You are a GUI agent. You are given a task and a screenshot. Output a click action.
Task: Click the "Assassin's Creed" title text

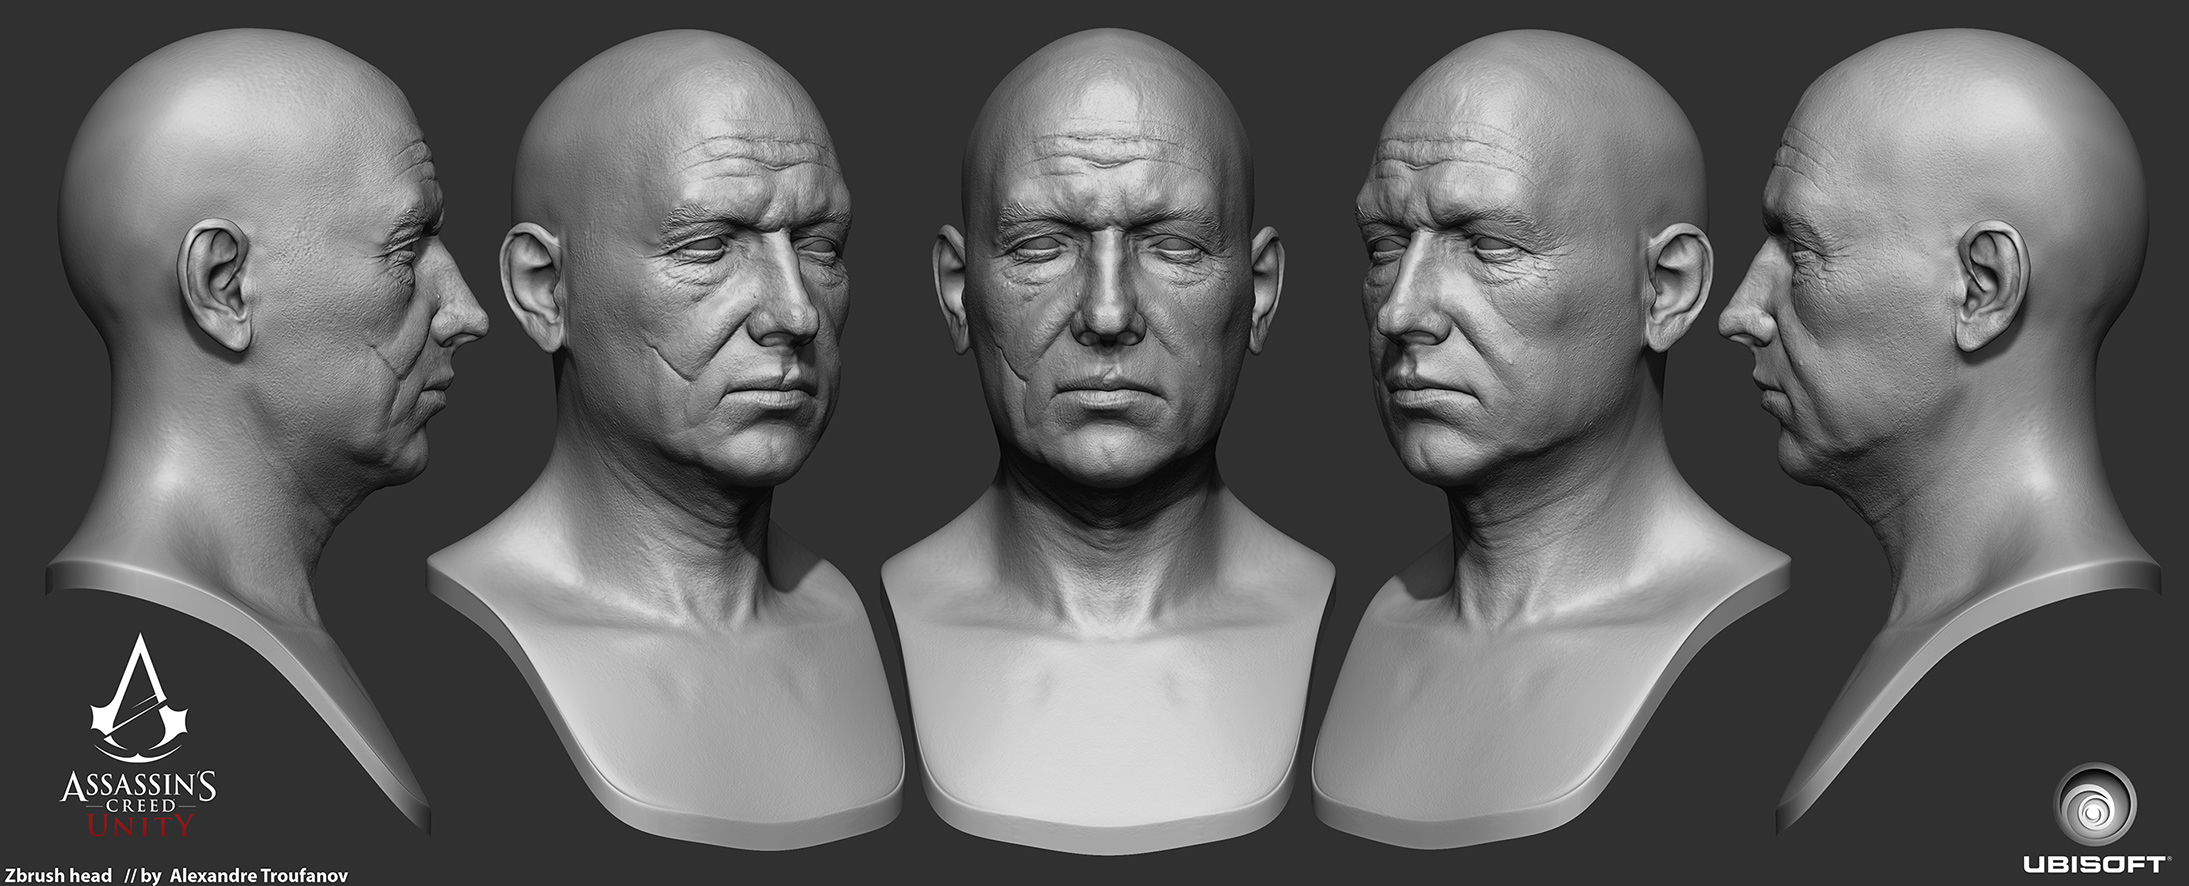coord(139,794)
